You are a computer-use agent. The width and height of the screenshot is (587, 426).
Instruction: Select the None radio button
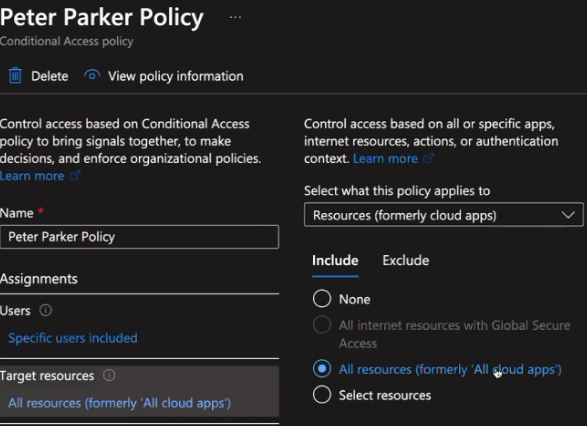pos(322,299)
